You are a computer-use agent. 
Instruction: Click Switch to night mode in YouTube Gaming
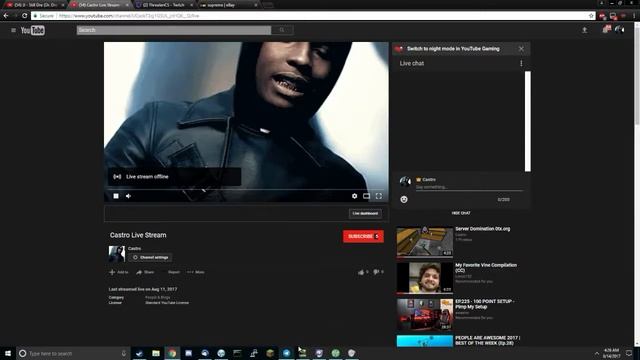pyautogui.click(x=453, y=49)
